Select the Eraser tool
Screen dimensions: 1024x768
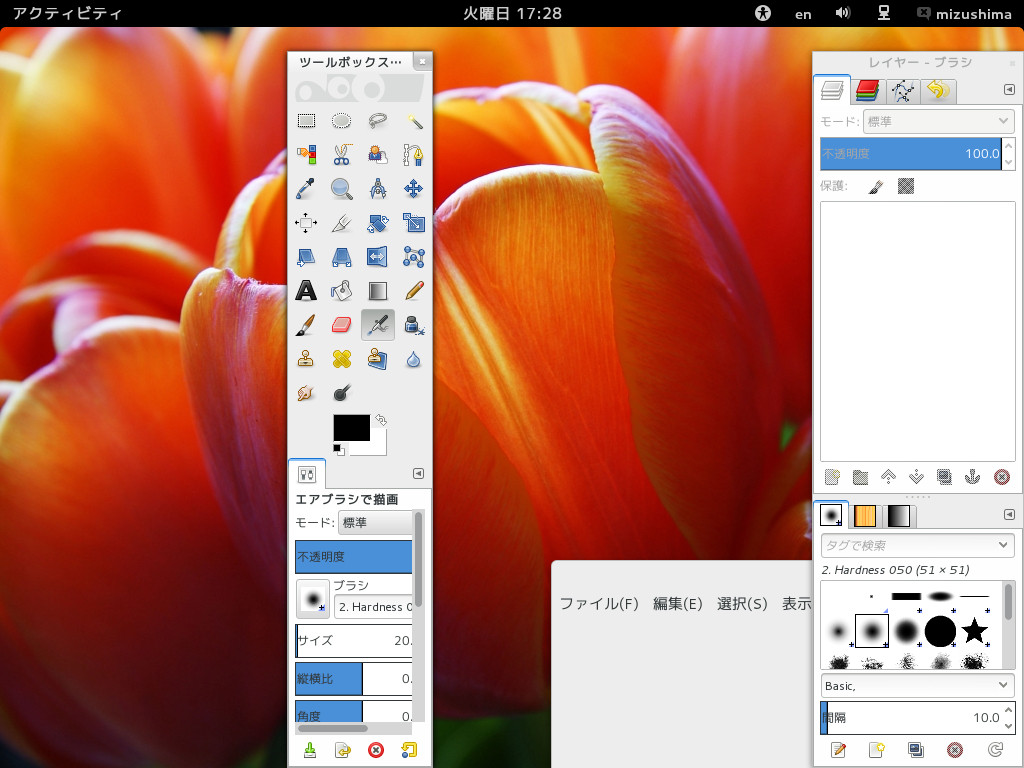[342, 324]
